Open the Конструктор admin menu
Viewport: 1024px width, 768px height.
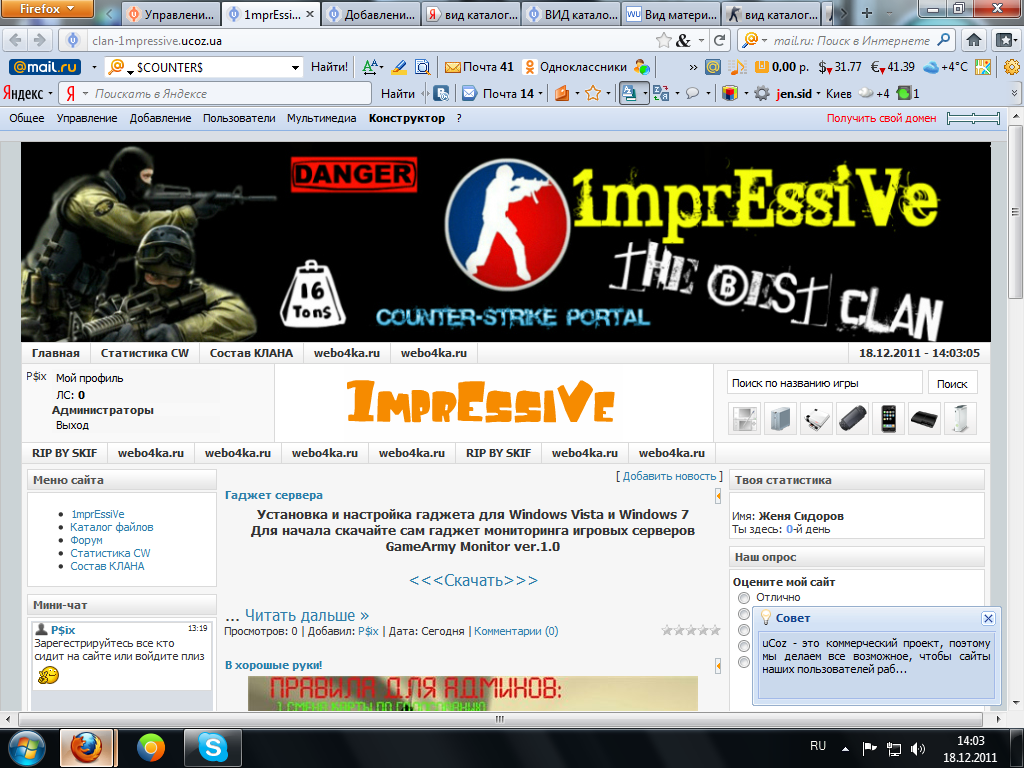pos(407,118)
